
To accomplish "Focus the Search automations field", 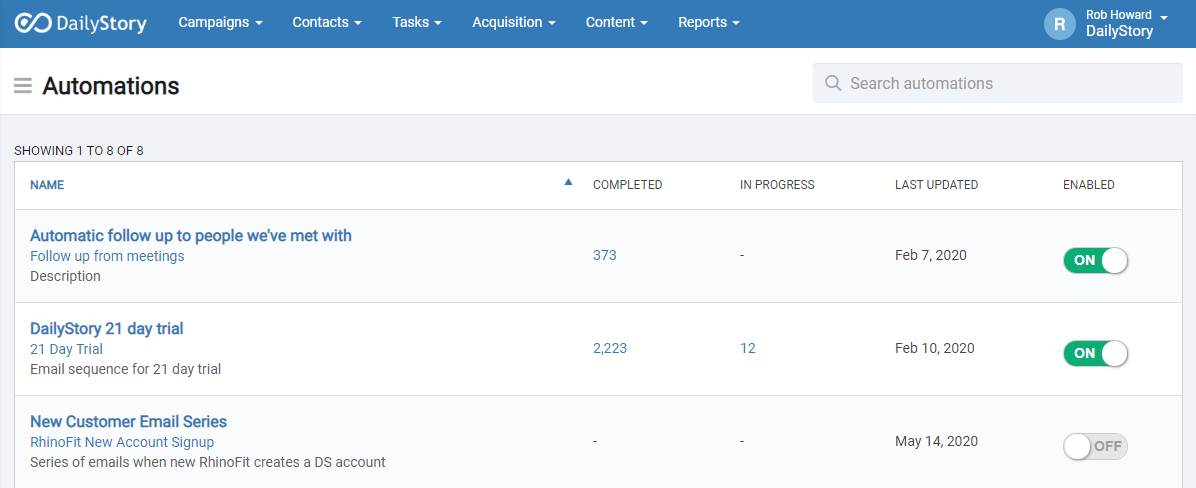I will point(998,83).
